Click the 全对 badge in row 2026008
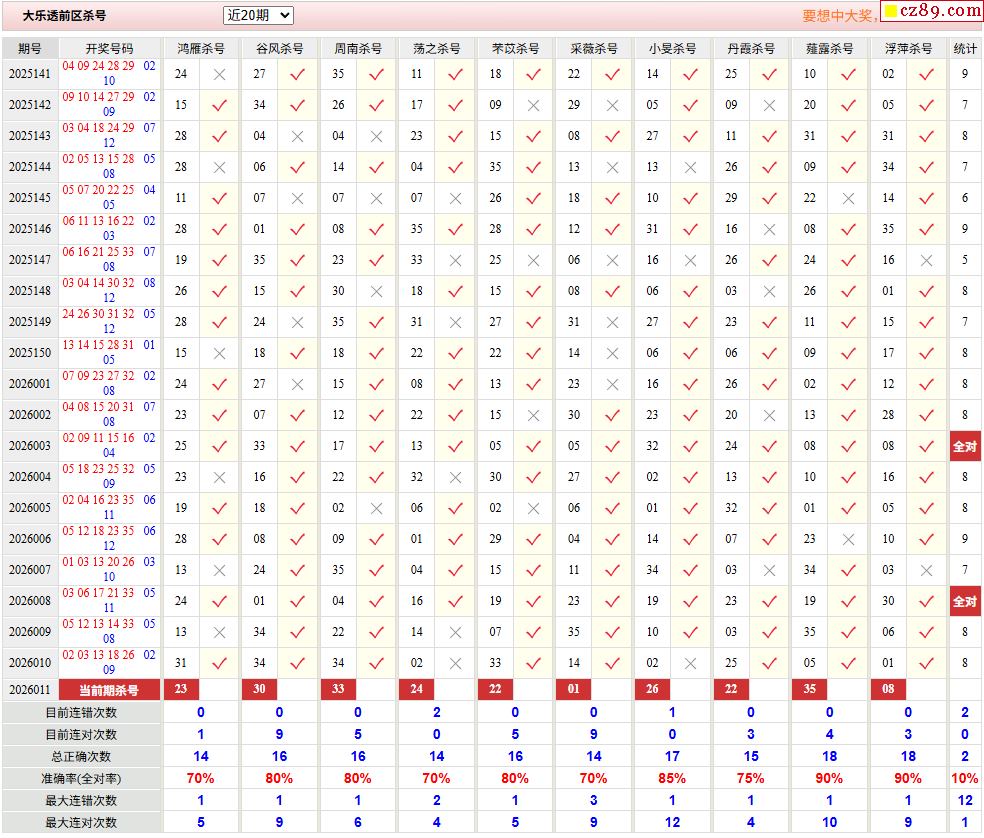 click(964, 601)
